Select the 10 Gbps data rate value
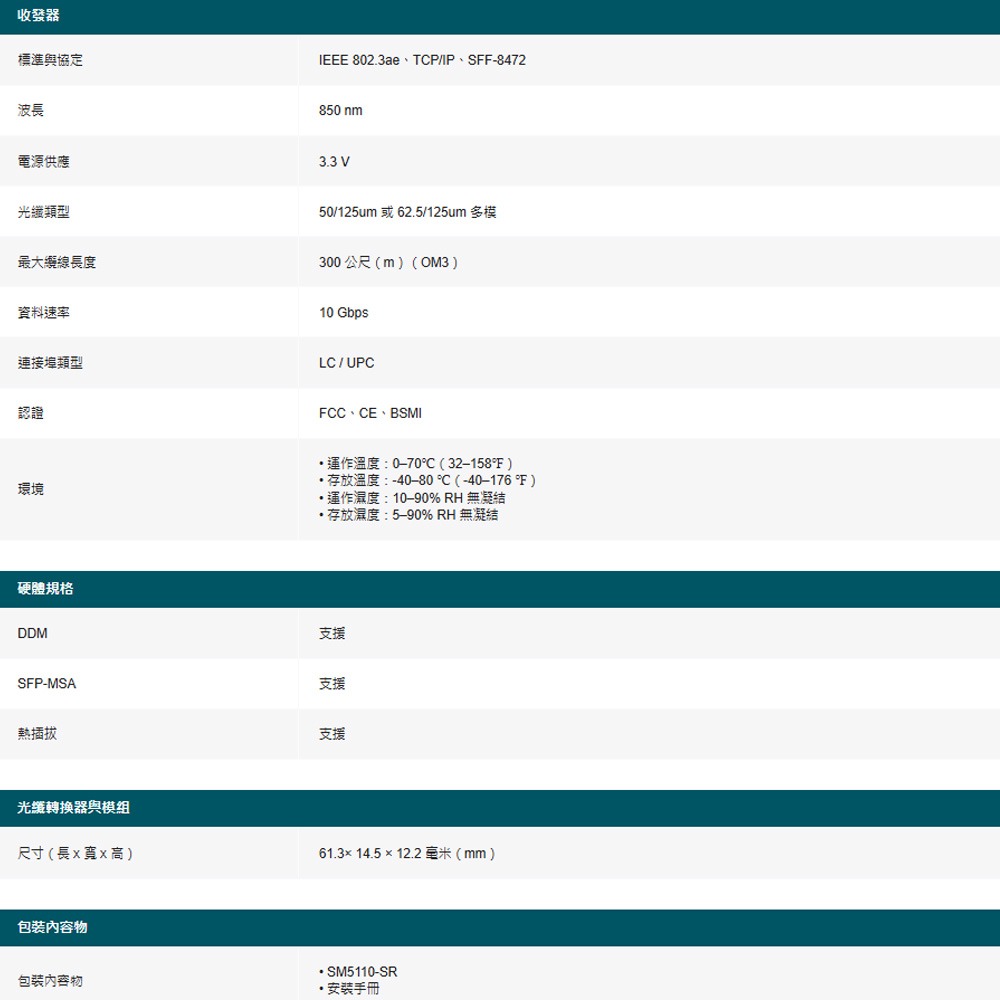 [343, 312]
